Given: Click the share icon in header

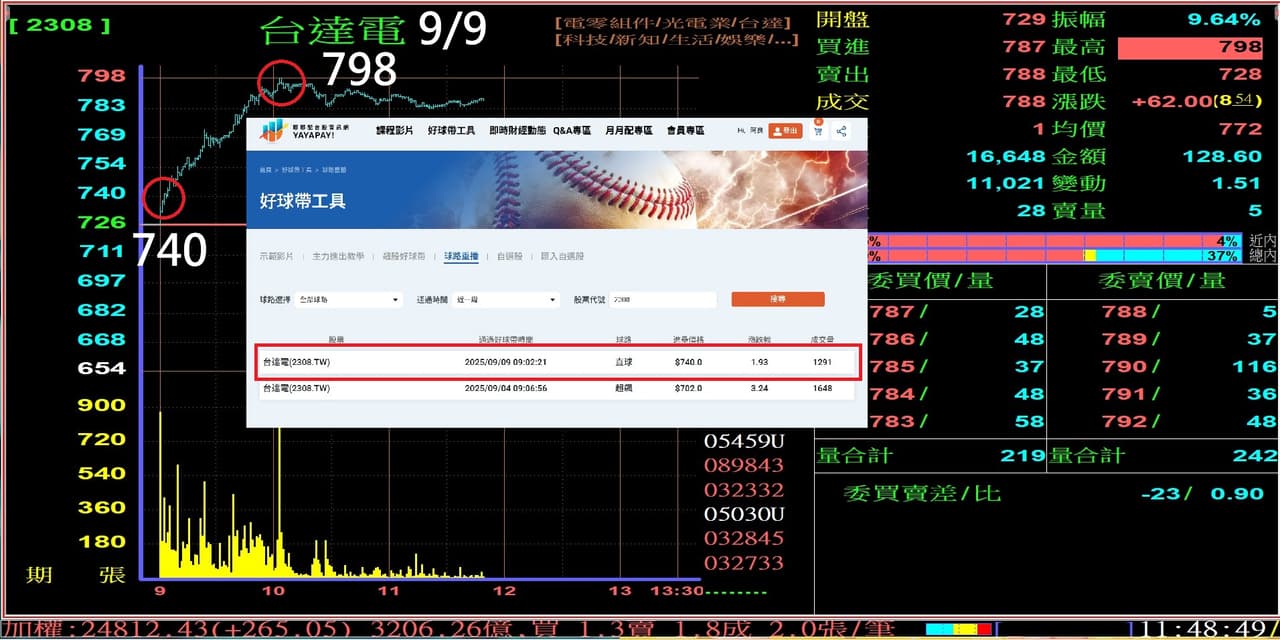Looking at the screenshot, I should point(842,131).
